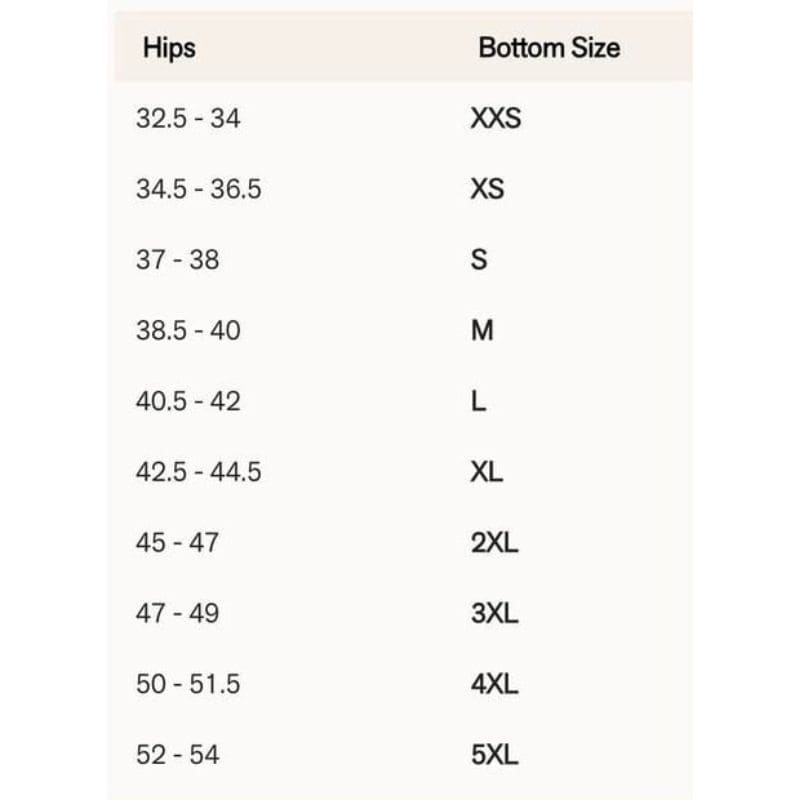This screenshot has width=800, height=800.
Task: Click the 2XL size cell
Action: [495, 543]
